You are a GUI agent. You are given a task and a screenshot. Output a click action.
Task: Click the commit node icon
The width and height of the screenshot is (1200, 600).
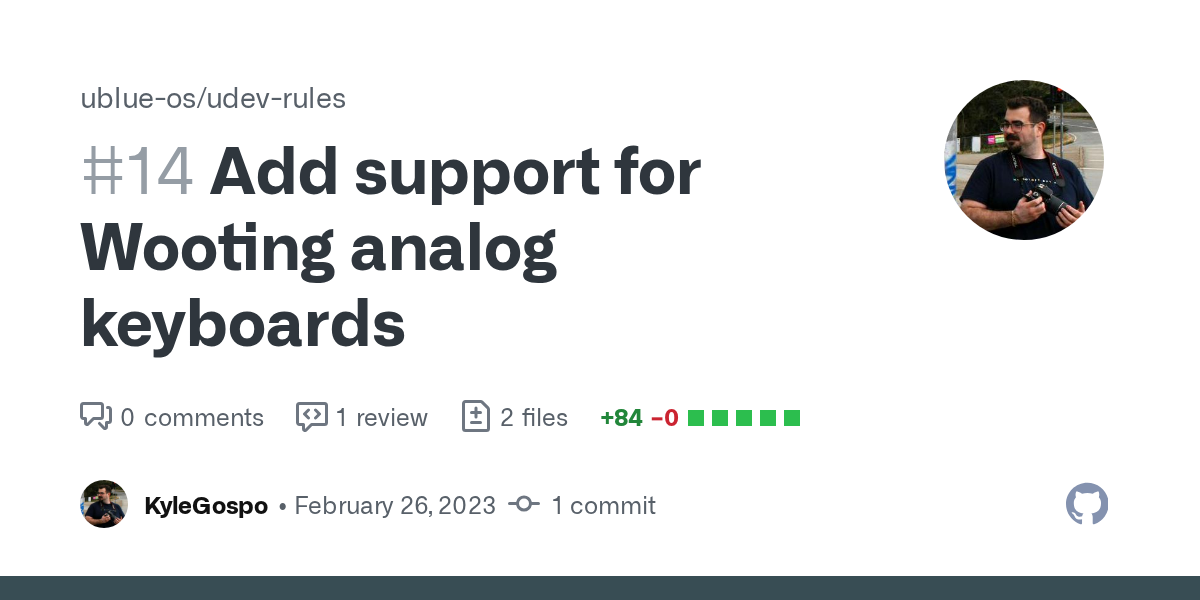pos(524,505)
